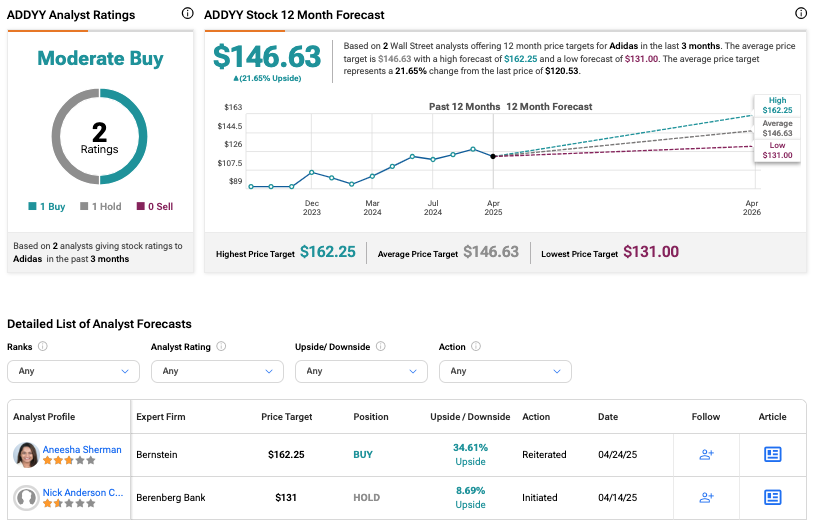
Task: Click Lowest Price Target $131.00 summary
Action: [610, 252]
